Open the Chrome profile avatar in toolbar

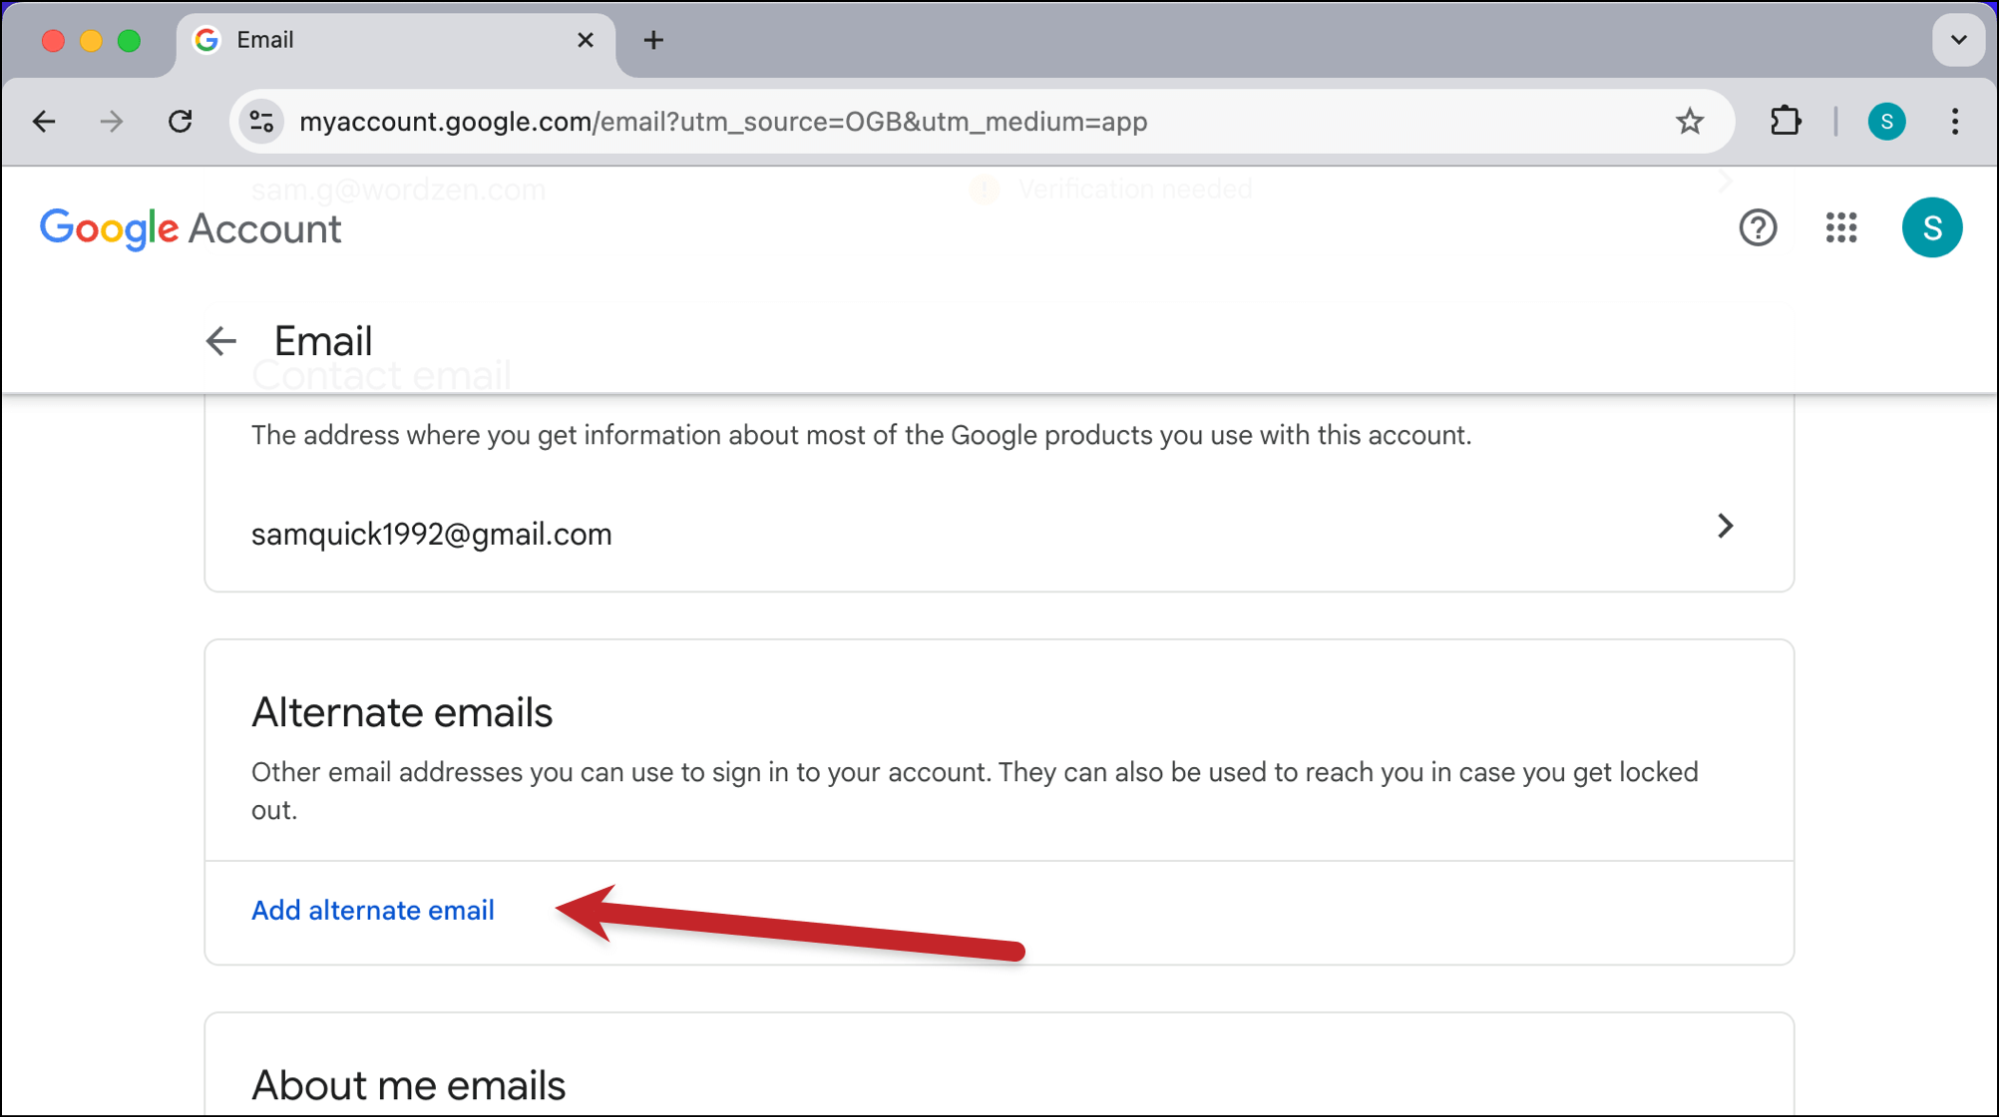[1886, 122]
